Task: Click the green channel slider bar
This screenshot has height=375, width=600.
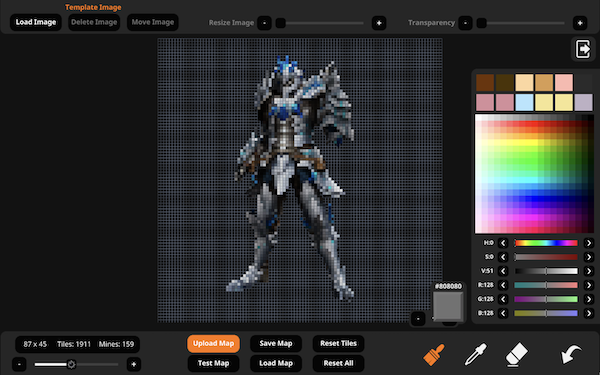Action: coord(546,299)
